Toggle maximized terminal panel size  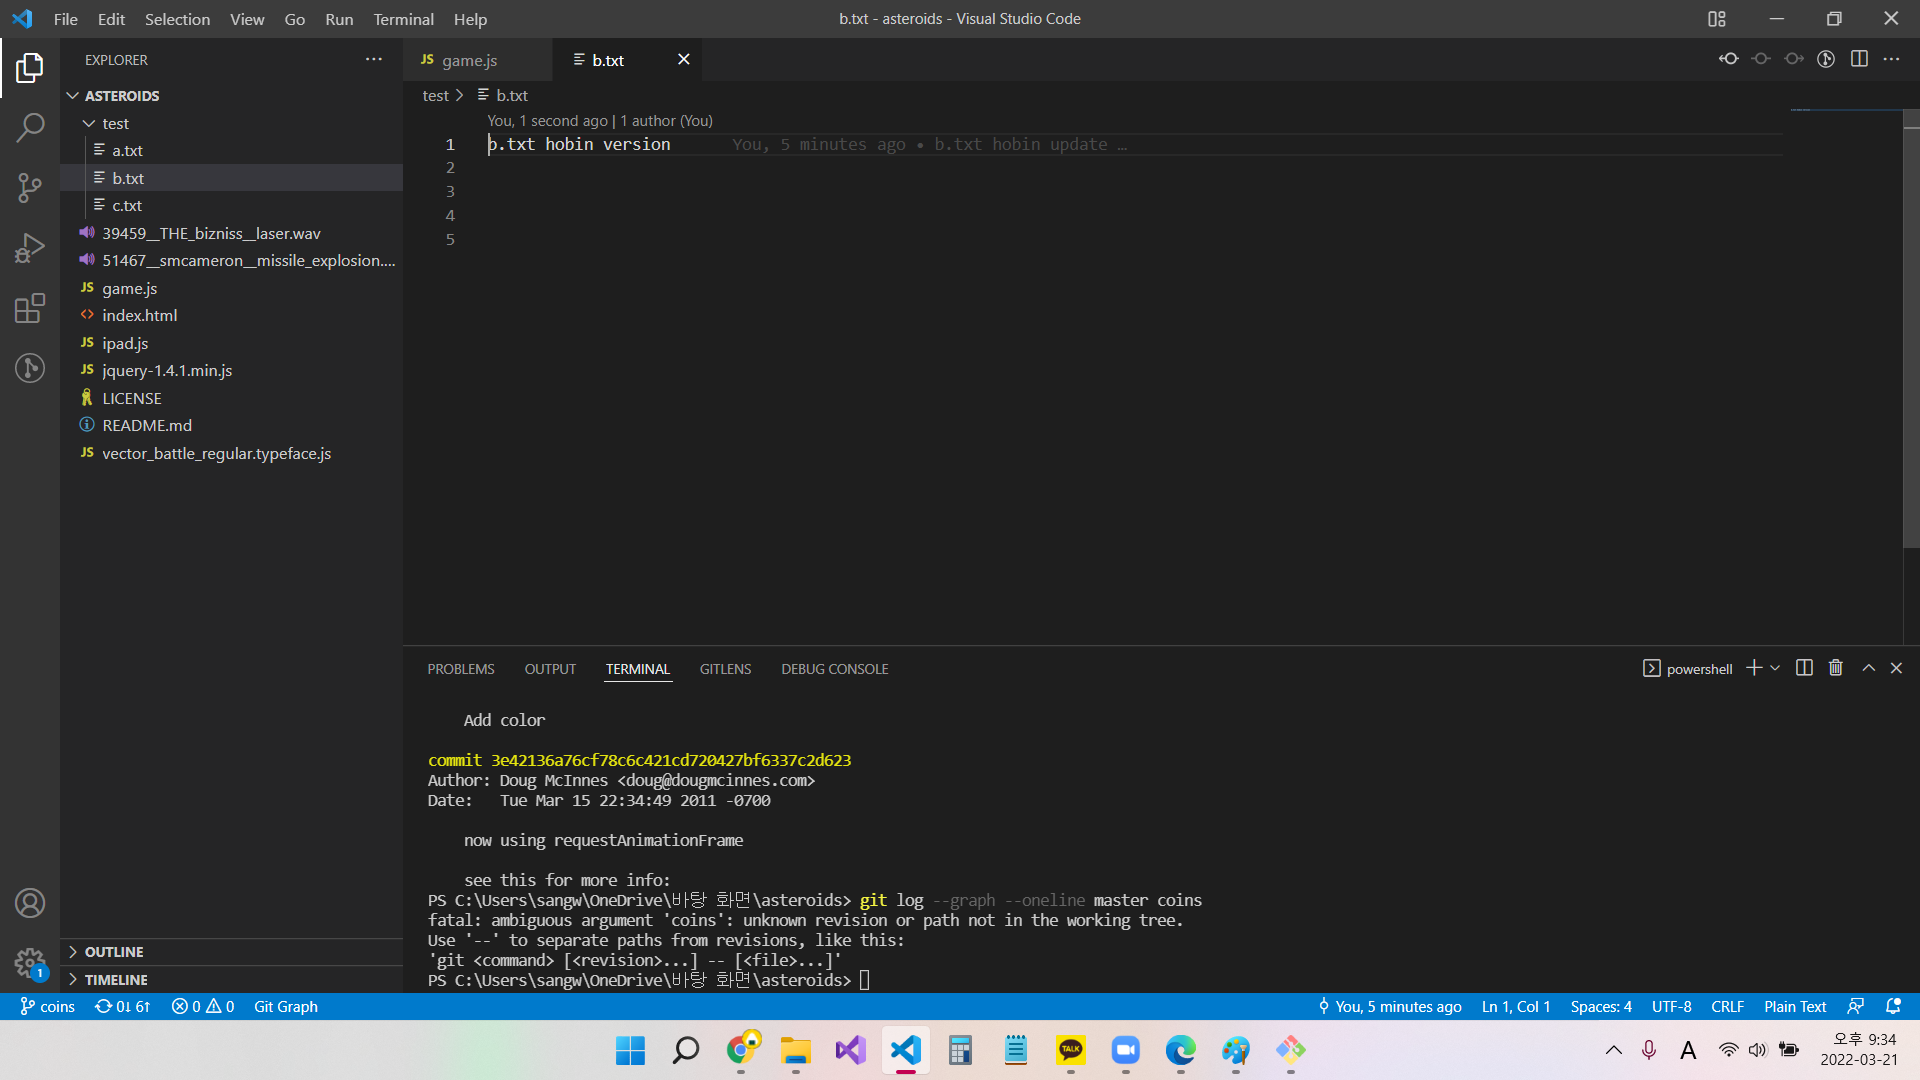[x=1868, y=668]
